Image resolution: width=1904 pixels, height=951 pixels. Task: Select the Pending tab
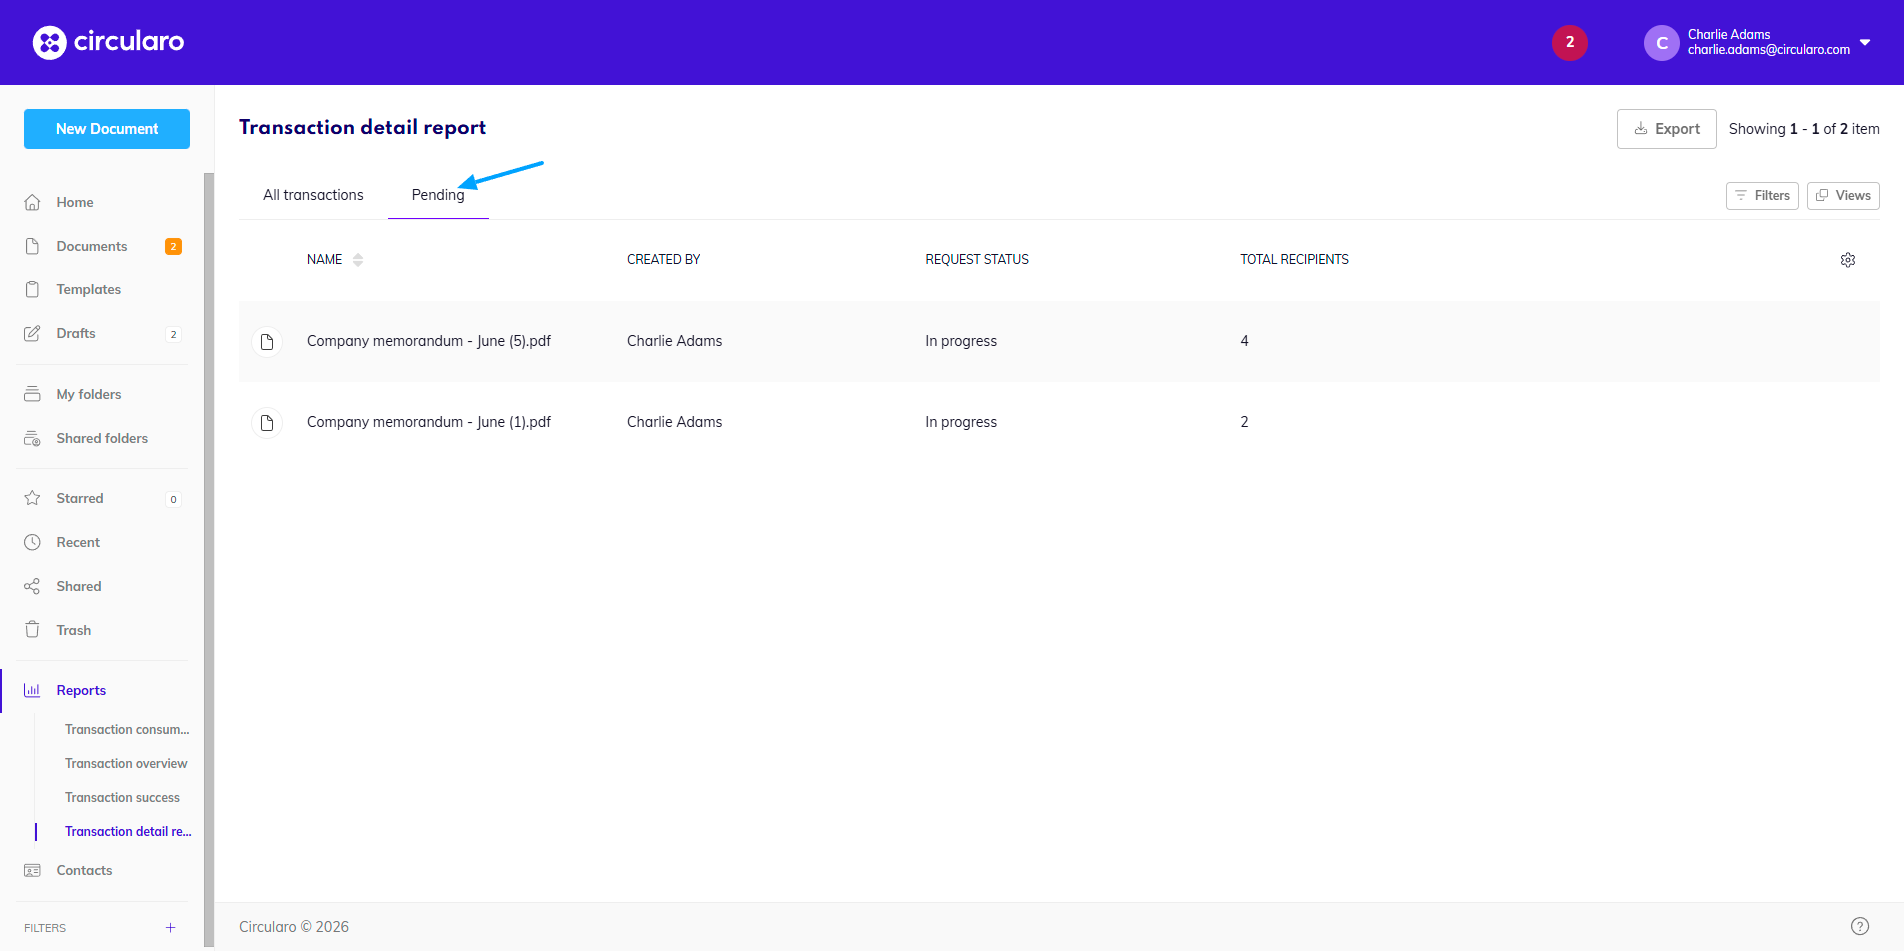click(438, 195)
